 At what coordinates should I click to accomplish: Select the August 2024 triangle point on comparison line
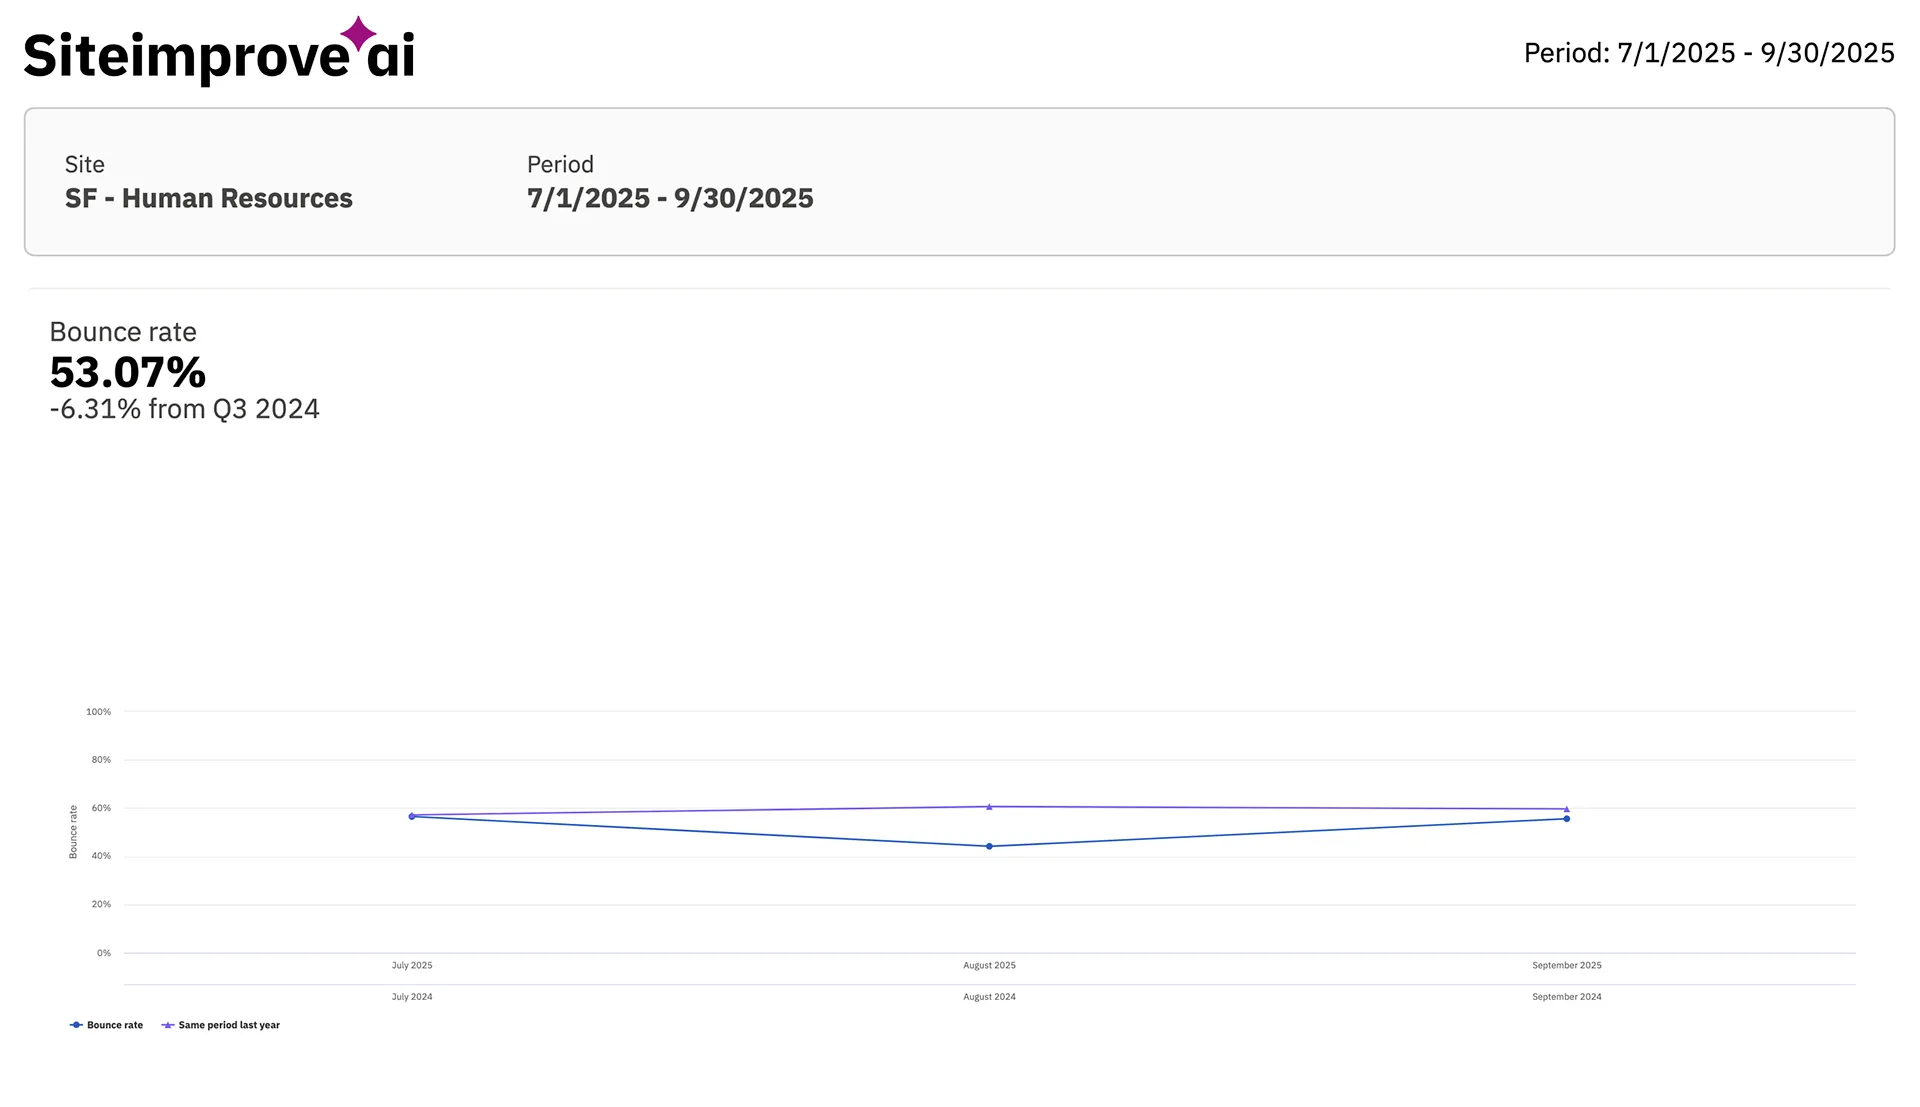pyautogui.click(x=989, y=806)
